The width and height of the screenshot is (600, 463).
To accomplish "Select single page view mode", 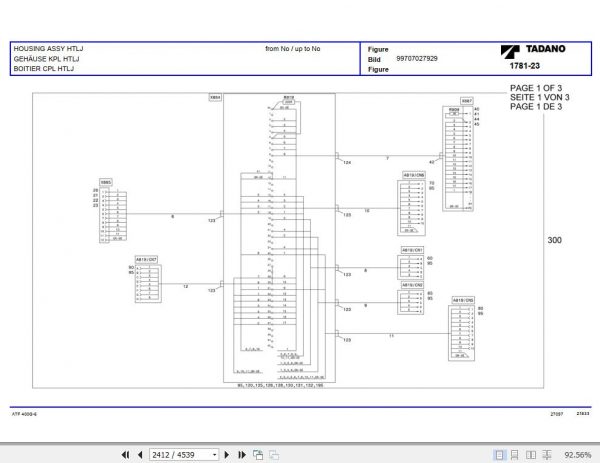I will (499, 455).
